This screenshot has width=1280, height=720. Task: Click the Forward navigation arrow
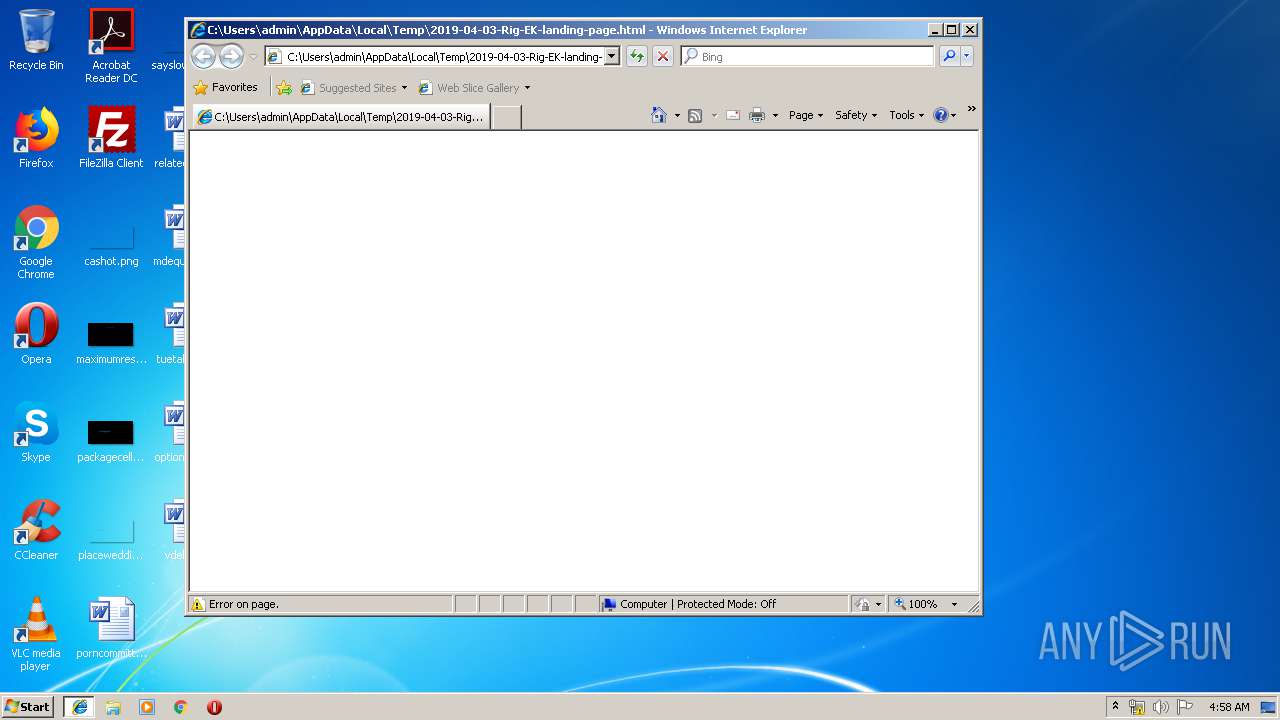[231, 56]
